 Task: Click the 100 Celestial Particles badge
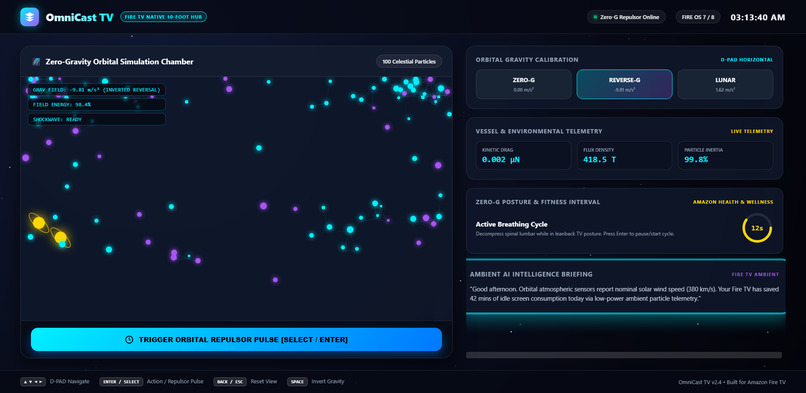click(409, 62)
